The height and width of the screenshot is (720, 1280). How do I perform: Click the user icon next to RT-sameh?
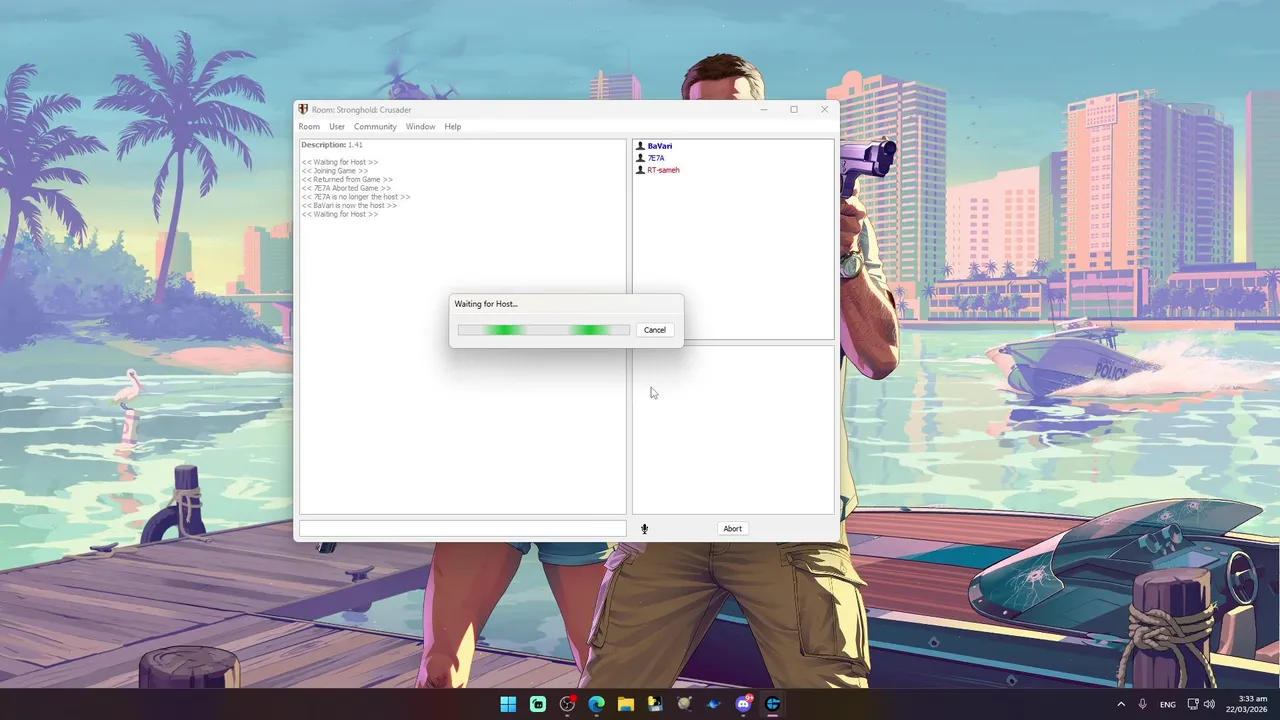641,170
